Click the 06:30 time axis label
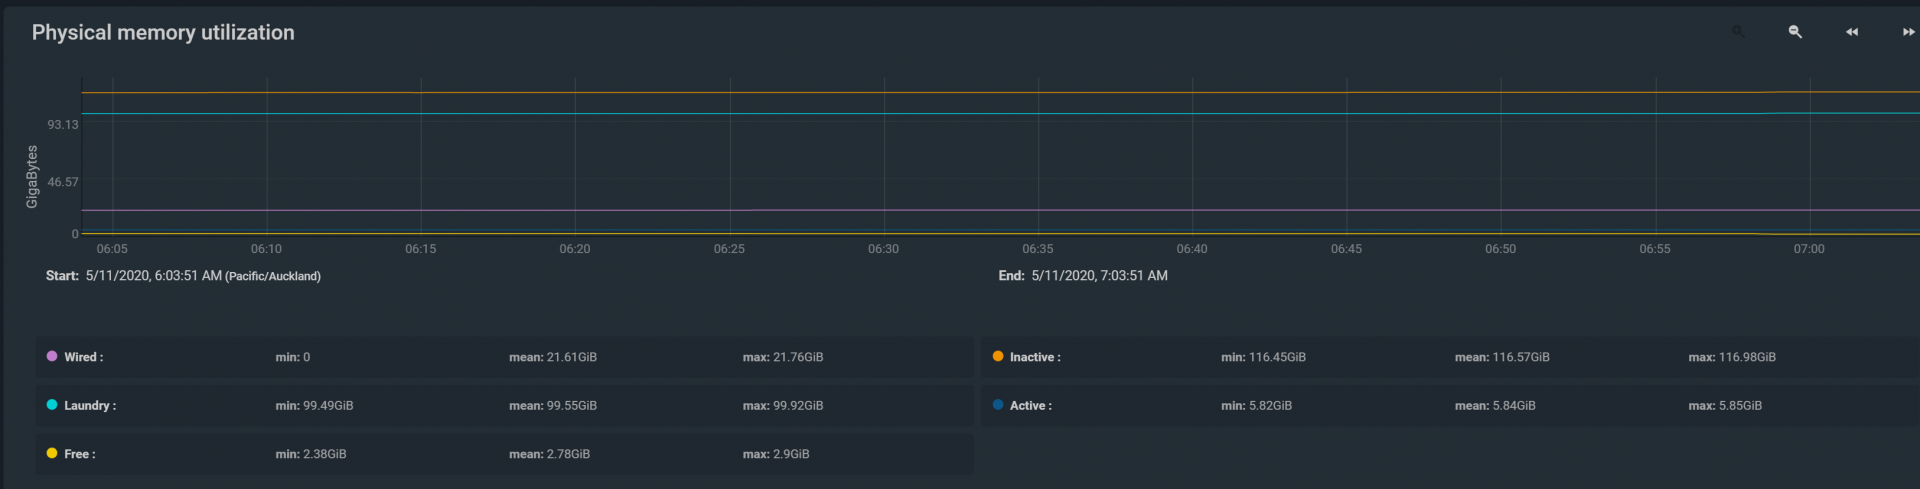The image size is (1920, 489). tap(883, 249)
